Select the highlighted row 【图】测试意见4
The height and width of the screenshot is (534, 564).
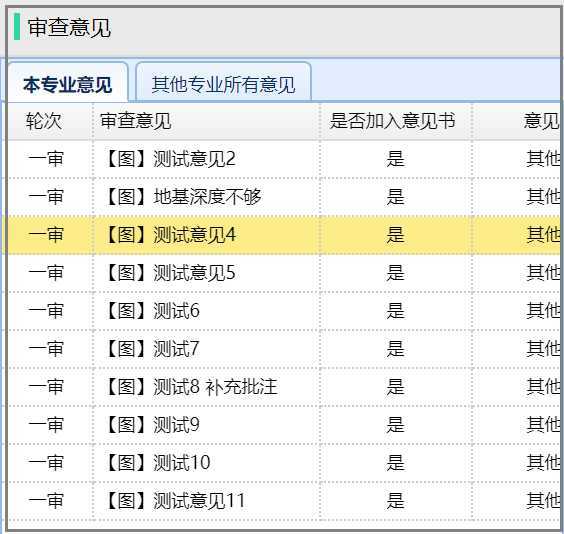283,235
